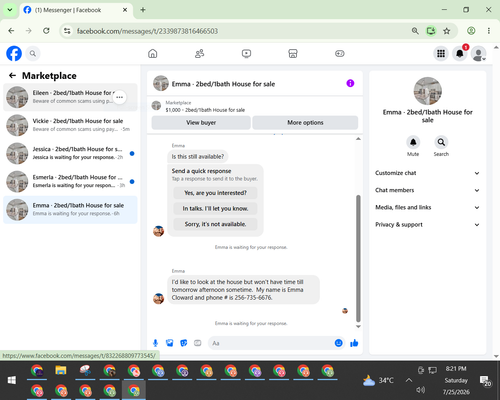Open Esmerla's conversation
Viewport: 500px width, 400px height.
coord(70,181)
